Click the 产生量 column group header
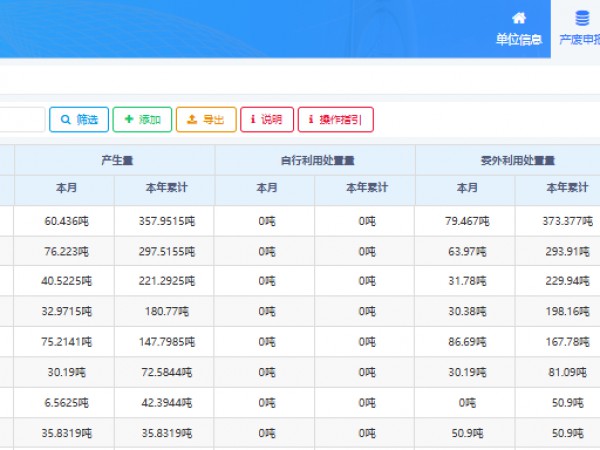This screenshot has width=600, height=450. 114,160
